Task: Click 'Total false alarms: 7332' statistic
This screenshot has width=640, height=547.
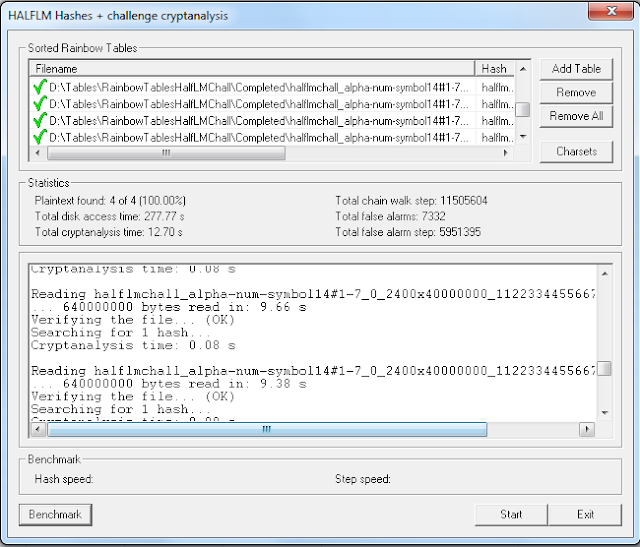Action: click(390, 216)
